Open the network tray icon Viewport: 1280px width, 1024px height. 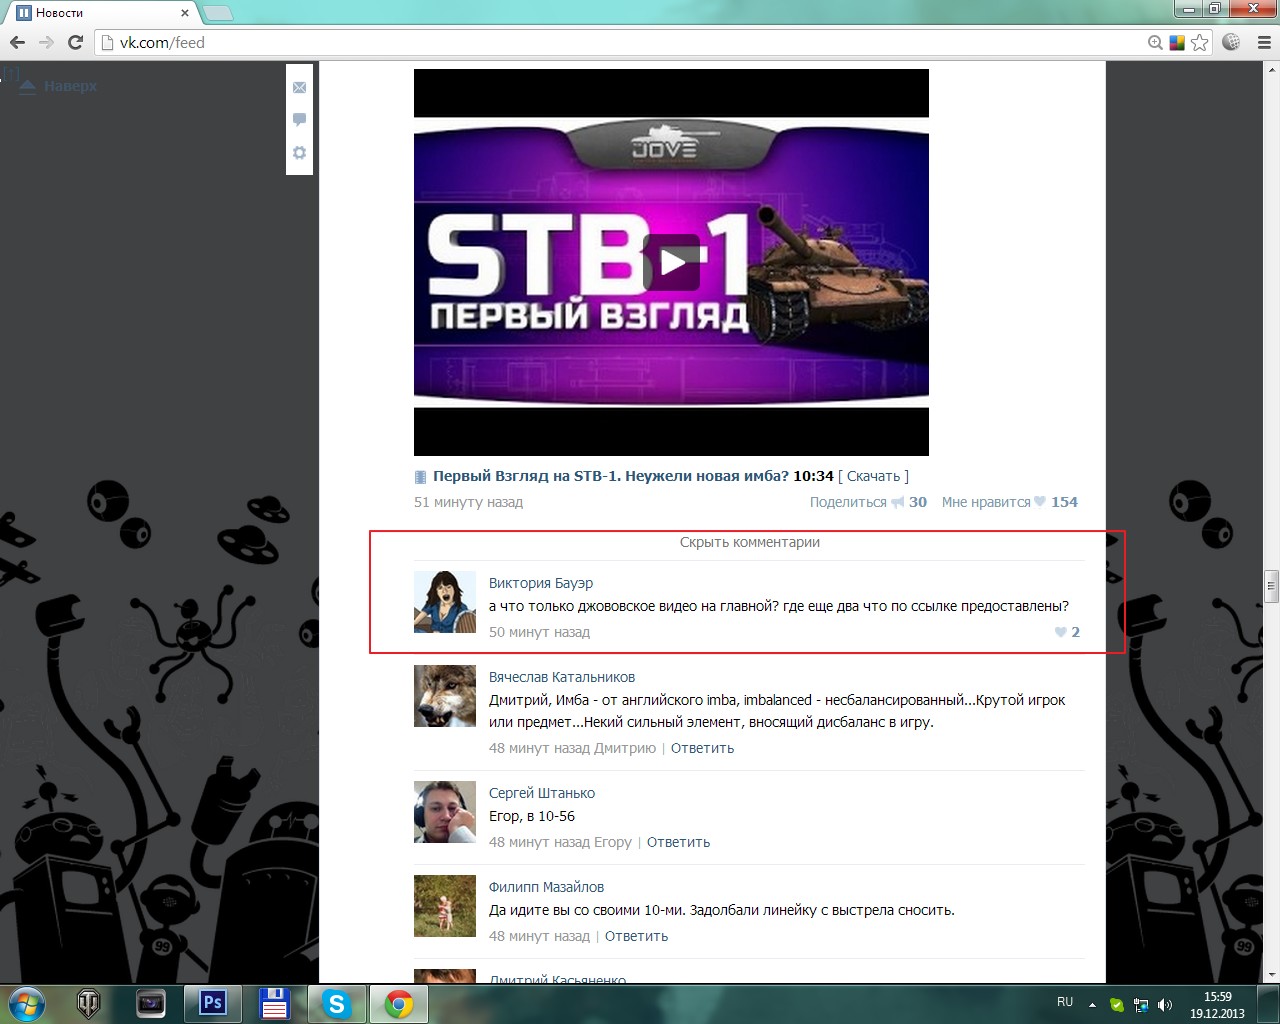[x=1140, y=1004]
